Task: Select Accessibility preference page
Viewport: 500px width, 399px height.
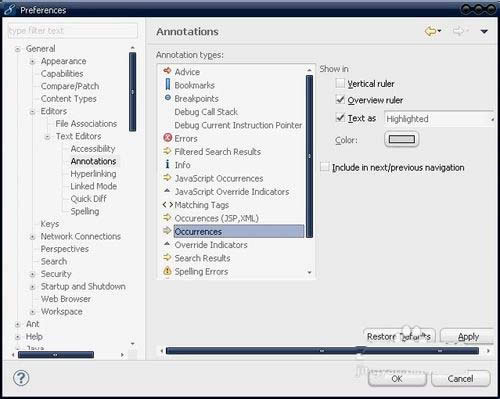Action: 93,149
